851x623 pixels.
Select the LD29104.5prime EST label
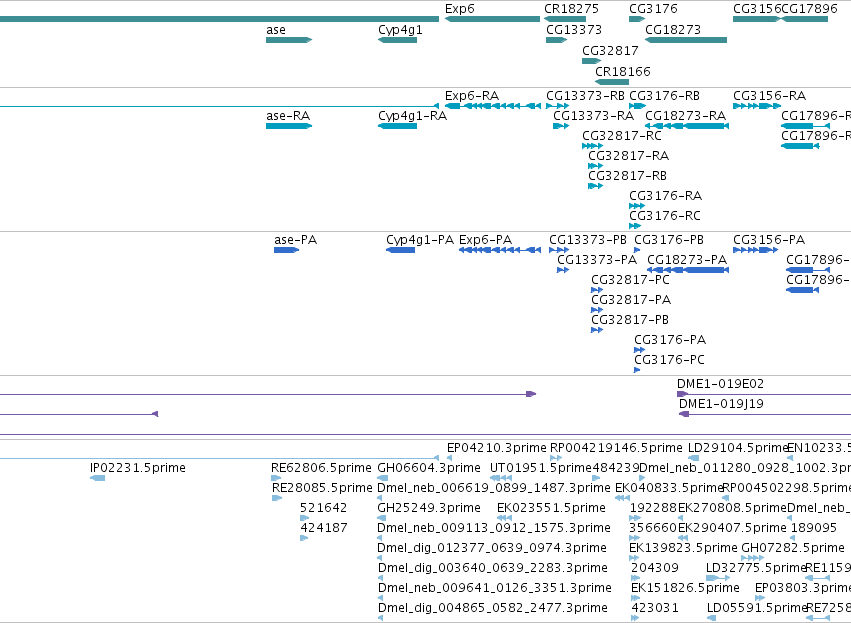coord(738,448)
